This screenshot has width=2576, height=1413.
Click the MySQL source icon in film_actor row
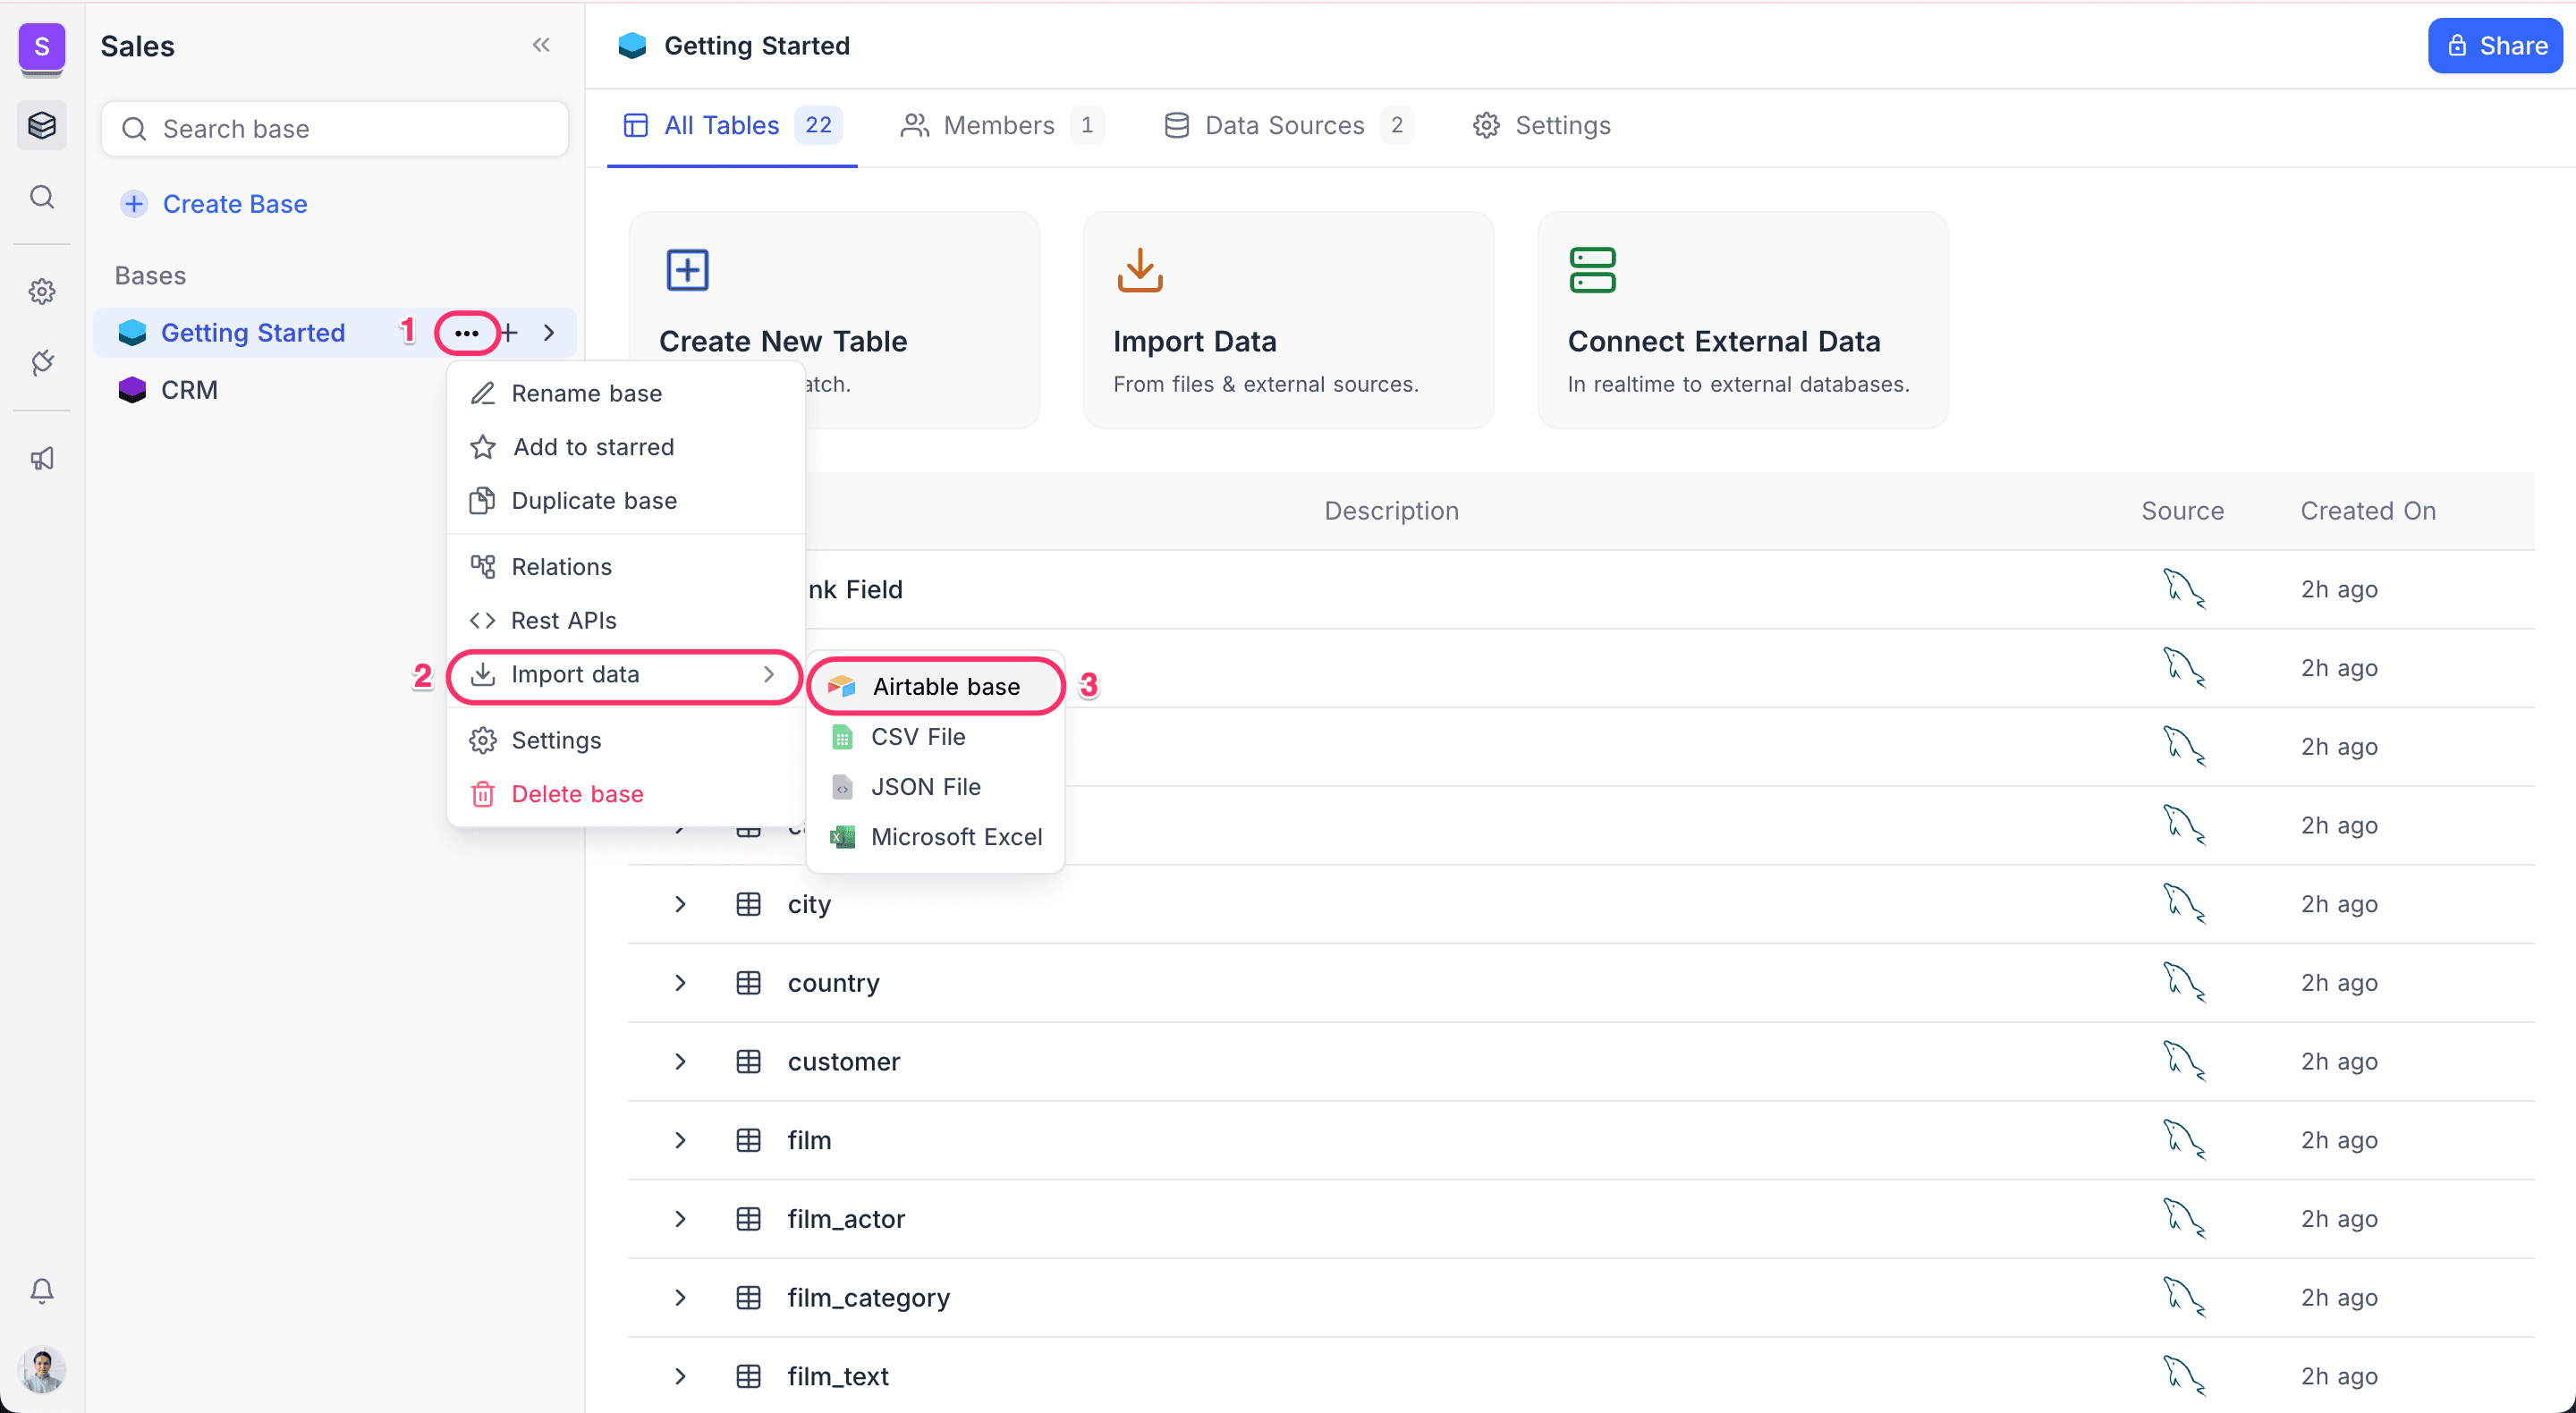point(2183,1219)
